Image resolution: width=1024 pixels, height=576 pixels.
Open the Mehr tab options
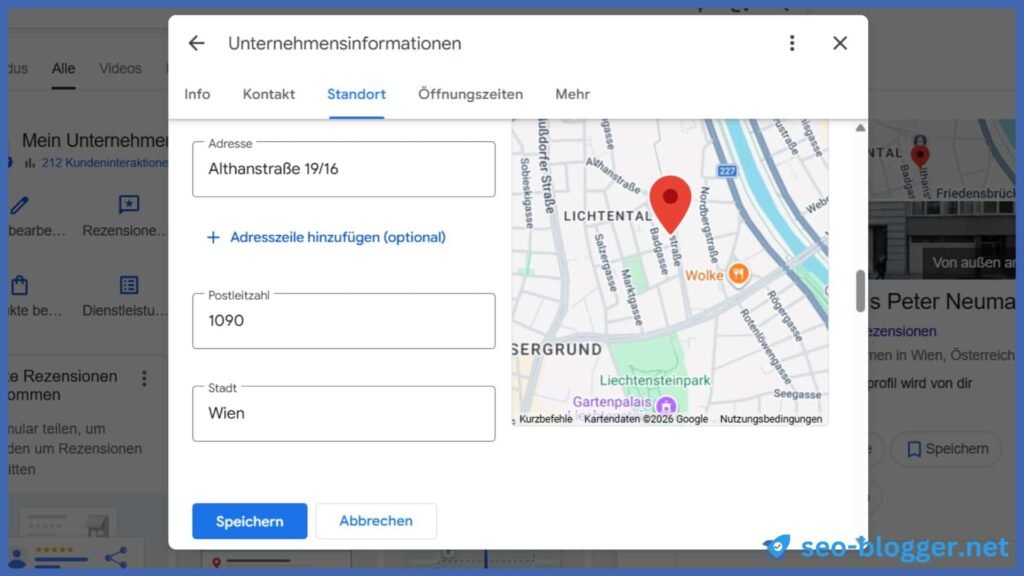tap(572, 94)
